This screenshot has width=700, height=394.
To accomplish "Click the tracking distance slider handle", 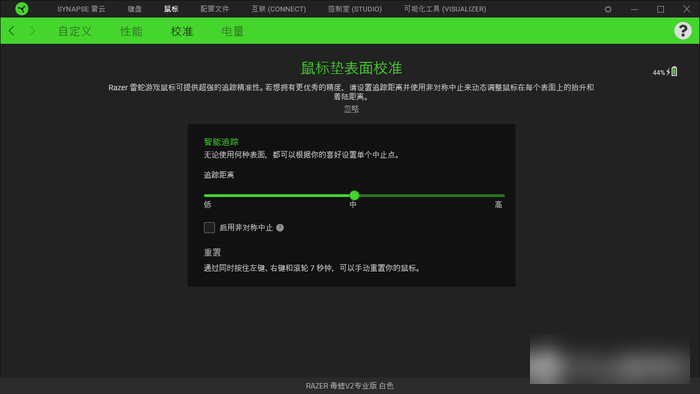I will pos(354,195).
